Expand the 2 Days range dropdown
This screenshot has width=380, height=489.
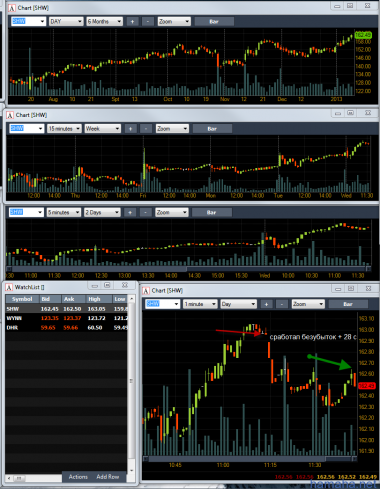(102, 212)
